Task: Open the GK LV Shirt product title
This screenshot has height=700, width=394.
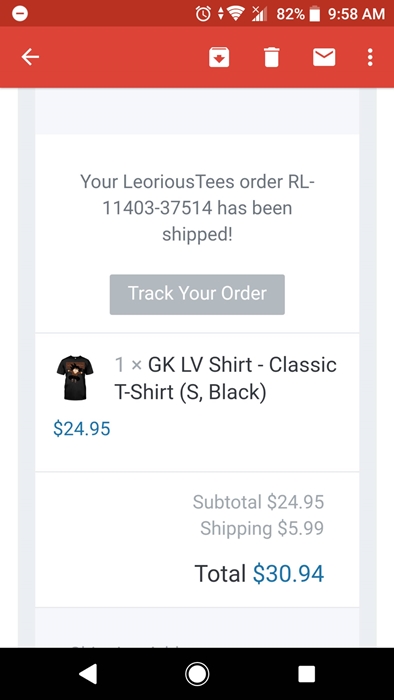Action: pyautogui.click(x=225, y=378)
